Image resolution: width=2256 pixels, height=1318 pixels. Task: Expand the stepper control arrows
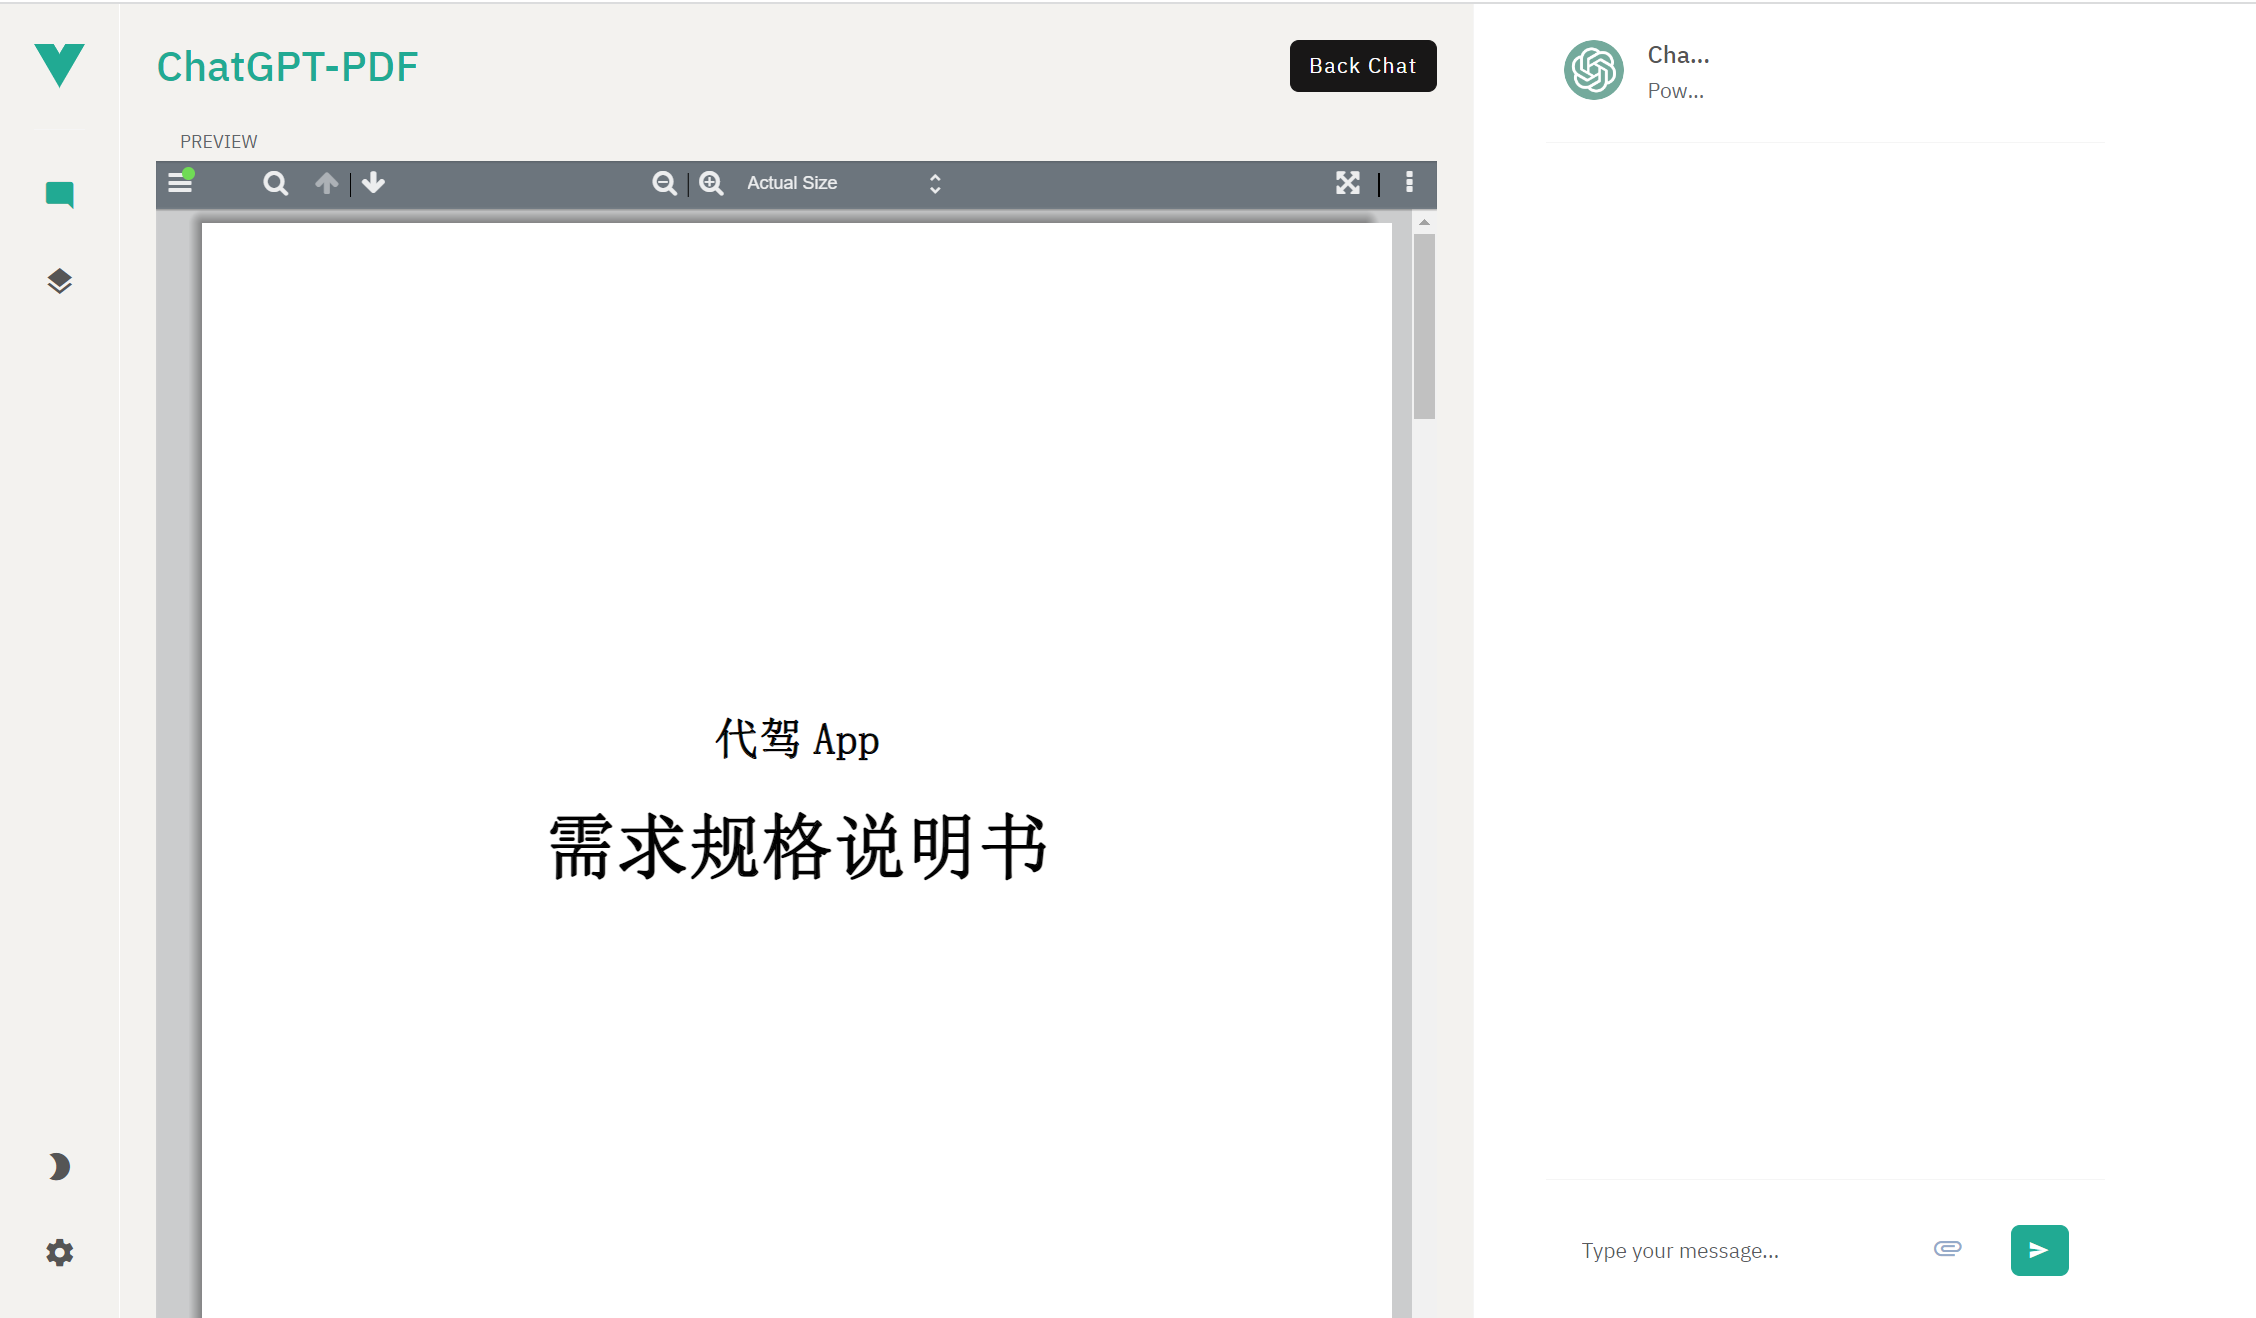click(935, 184)
